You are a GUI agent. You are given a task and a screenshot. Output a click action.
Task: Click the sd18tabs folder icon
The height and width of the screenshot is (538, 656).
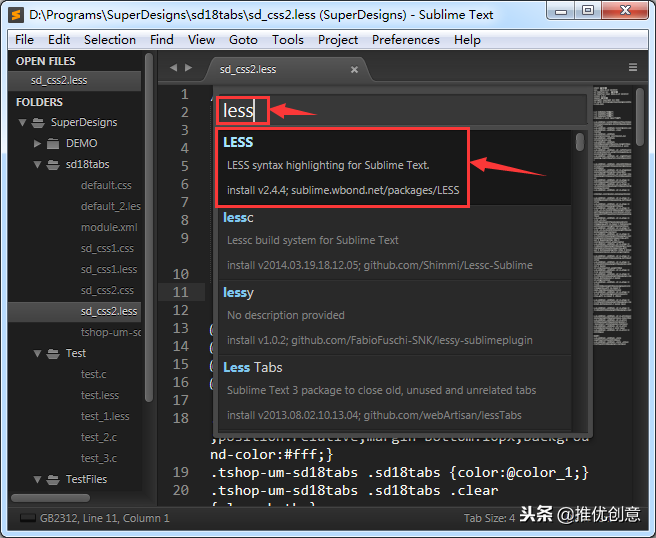tap(53, 164)
